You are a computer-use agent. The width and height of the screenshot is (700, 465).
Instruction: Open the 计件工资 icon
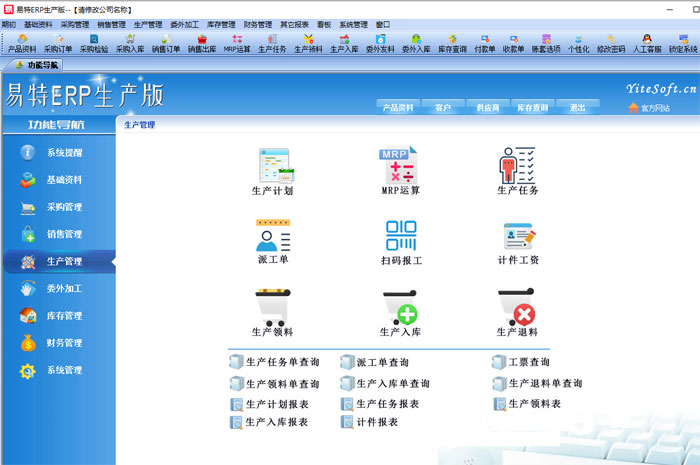tap(518, 236)
